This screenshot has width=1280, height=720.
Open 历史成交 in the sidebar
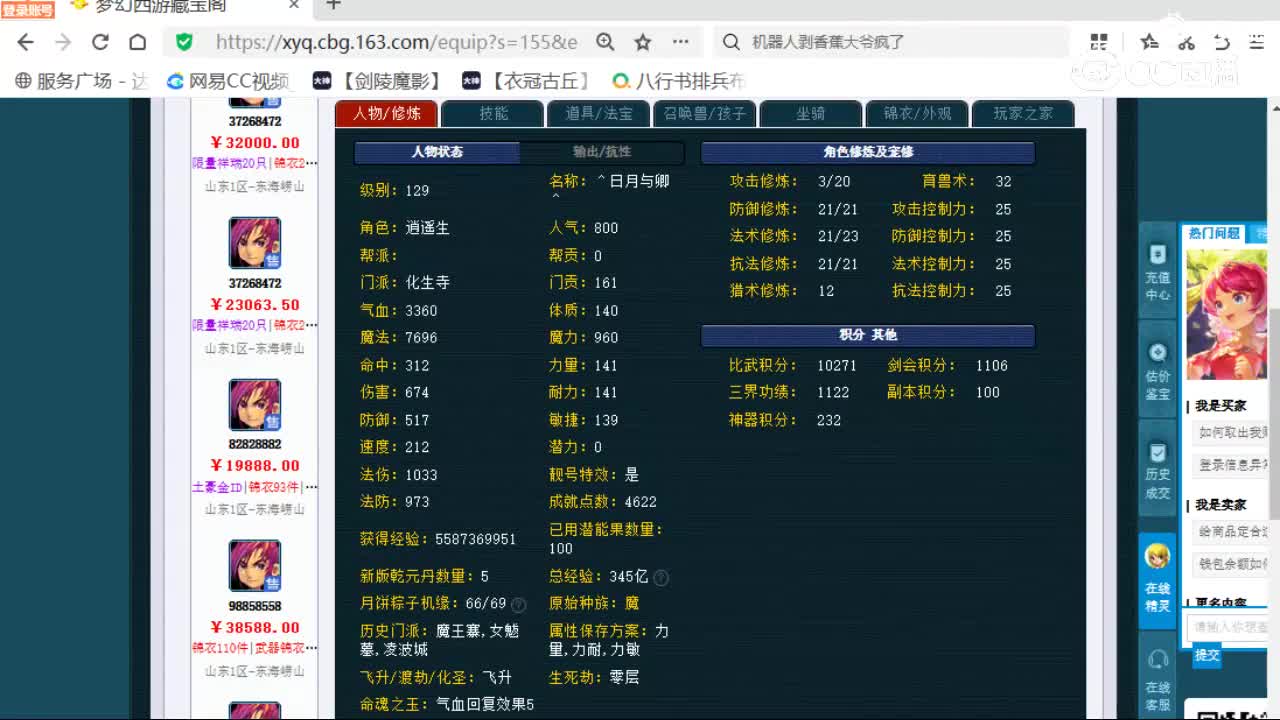(x=1157, y=468)
